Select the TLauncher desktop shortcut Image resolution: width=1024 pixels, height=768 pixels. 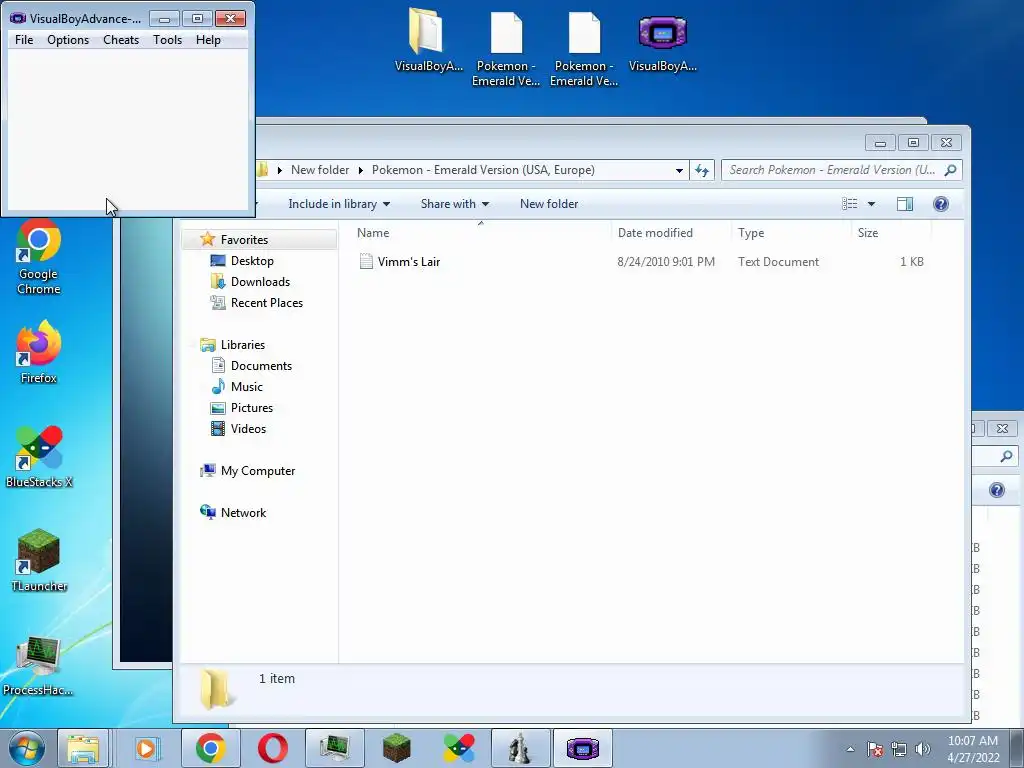[x=39, y=560]
